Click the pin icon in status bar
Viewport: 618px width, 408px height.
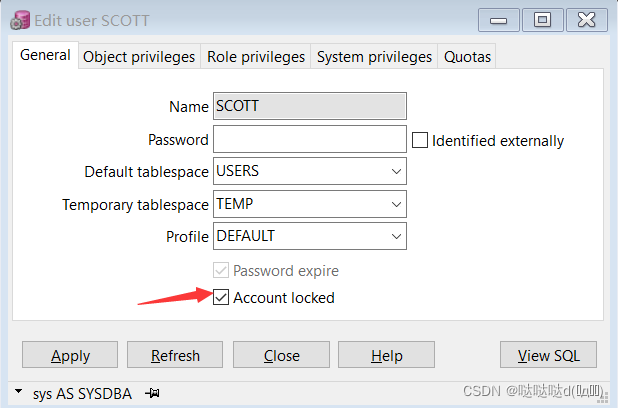pos(153,393)
